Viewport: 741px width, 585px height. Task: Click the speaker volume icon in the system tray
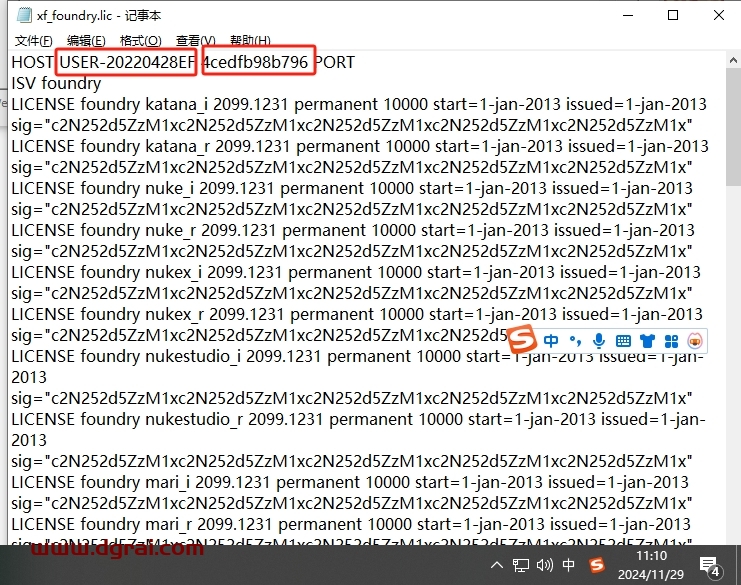pyautogui.click(x=545, y=565)
